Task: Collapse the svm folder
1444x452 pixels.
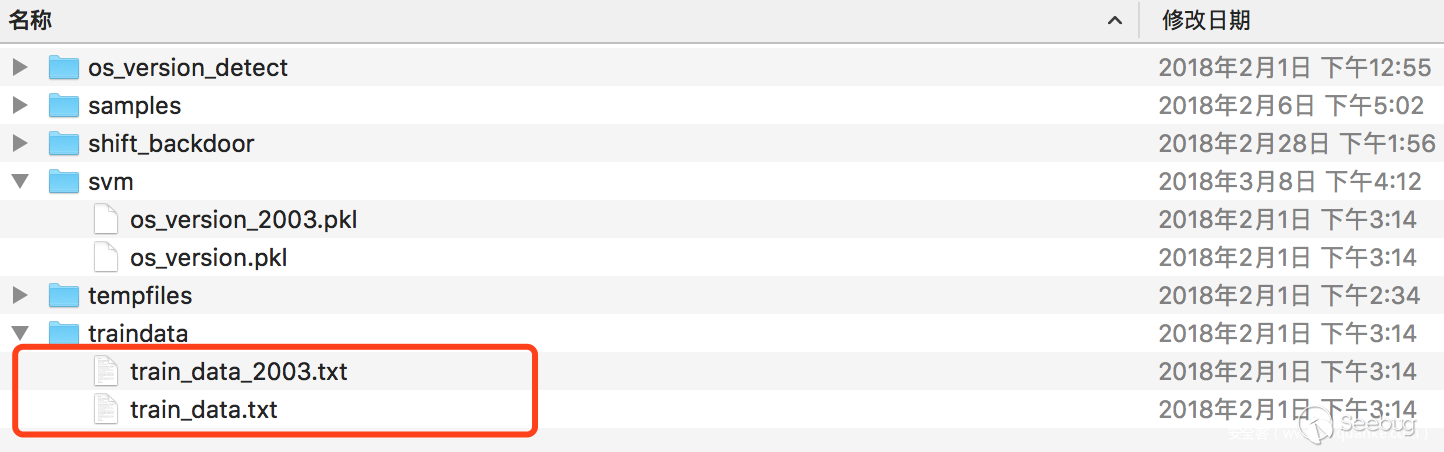Action: (x=19, y=182)
